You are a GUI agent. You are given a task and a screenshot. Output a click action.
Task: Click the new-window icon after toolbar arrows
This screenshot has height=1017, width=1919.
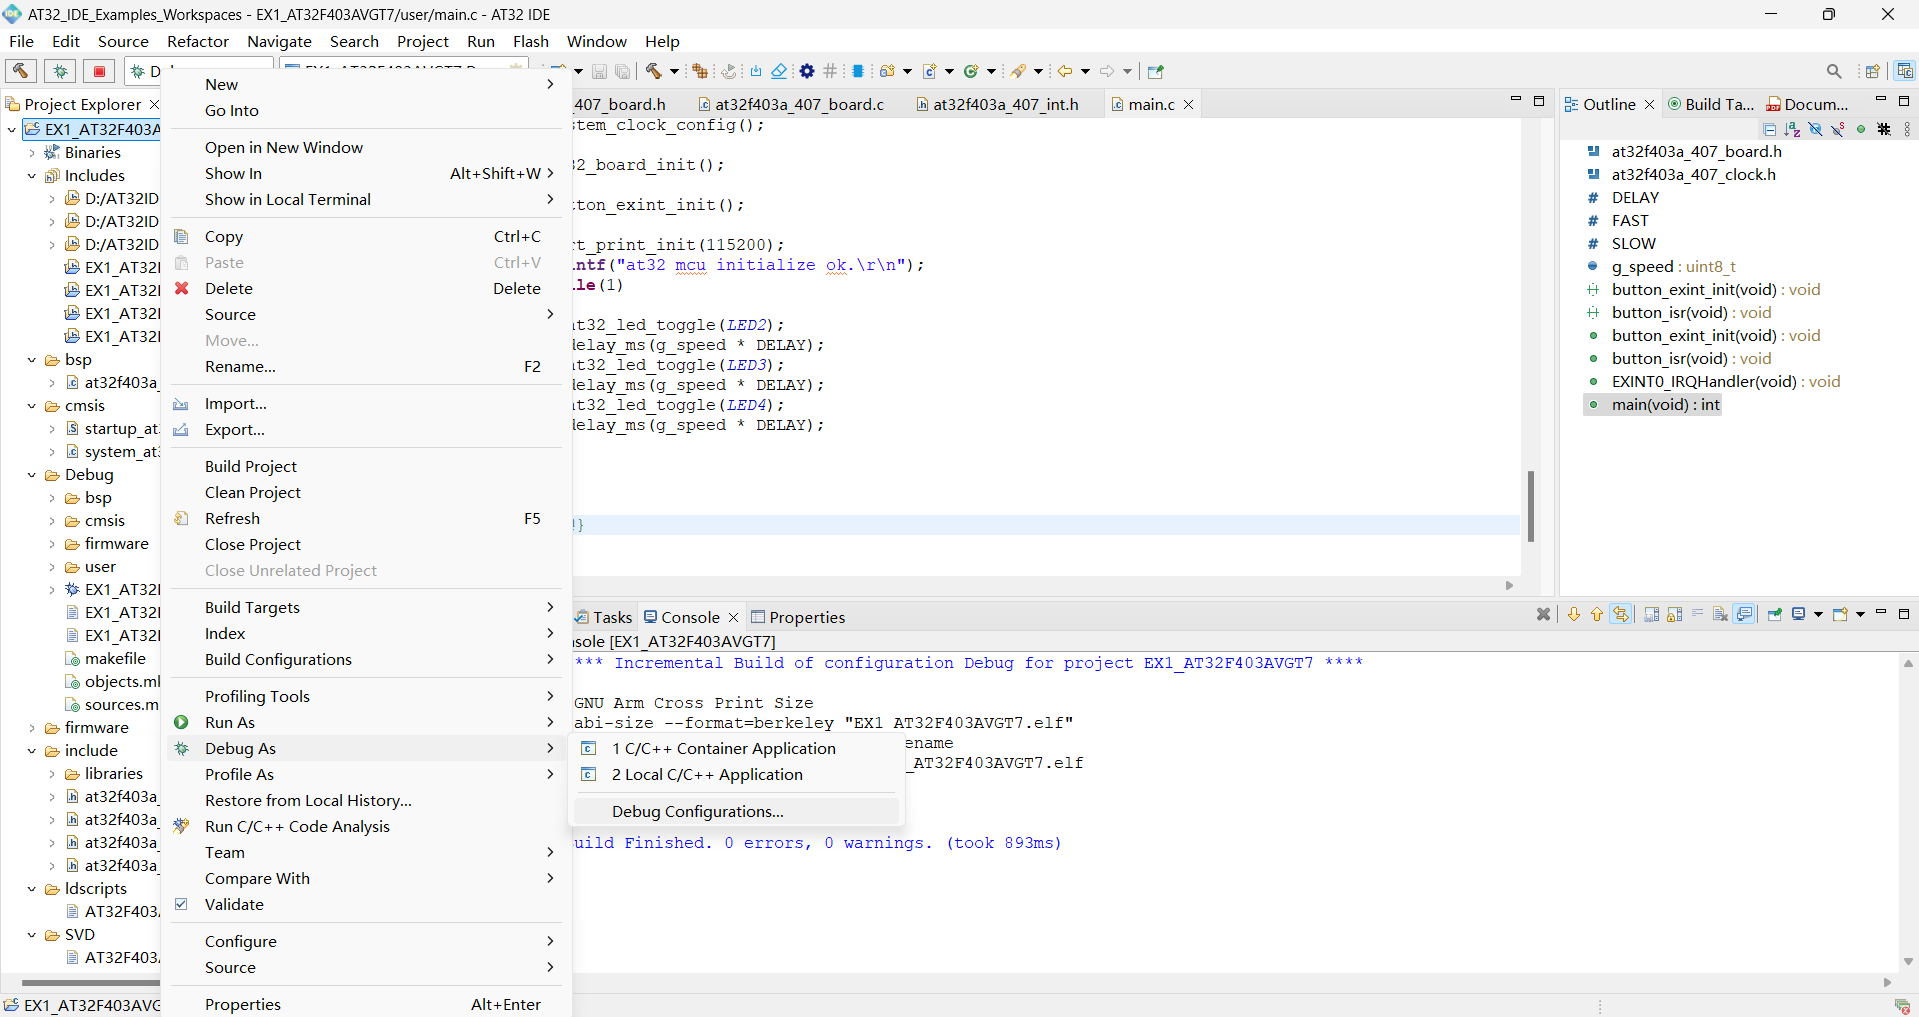(1156, 71)
